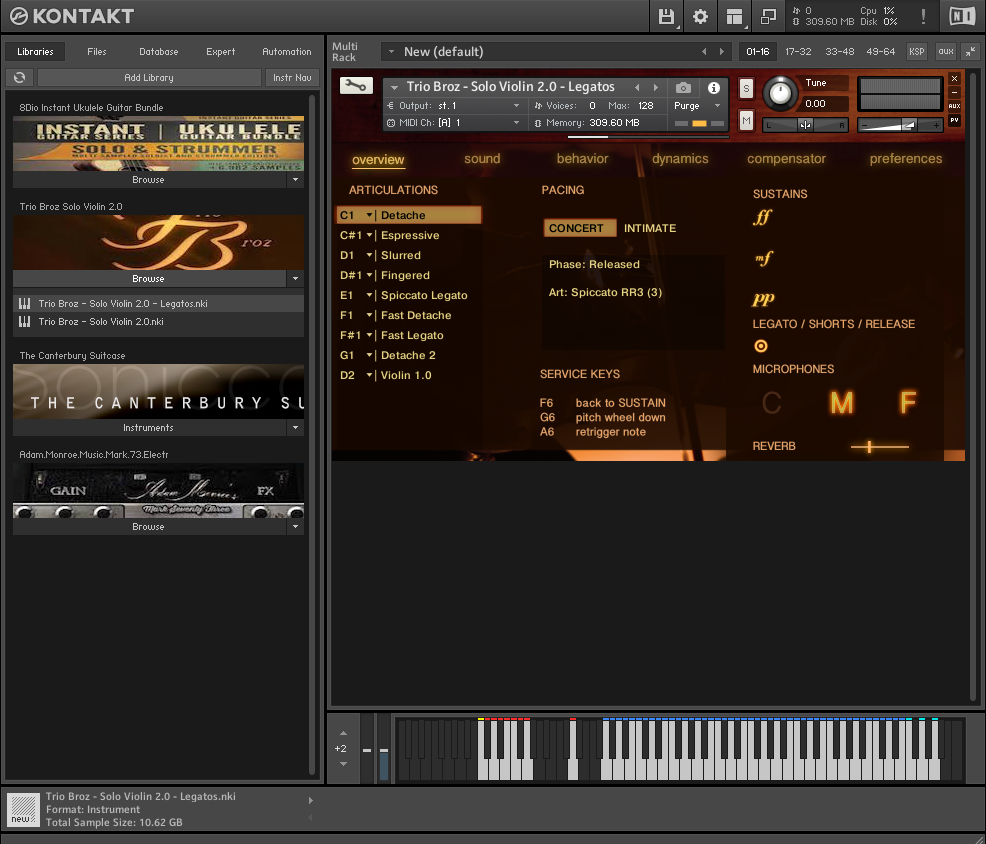Open the KSP script button
The image size is (986, 844).
[x=916, y=52]
